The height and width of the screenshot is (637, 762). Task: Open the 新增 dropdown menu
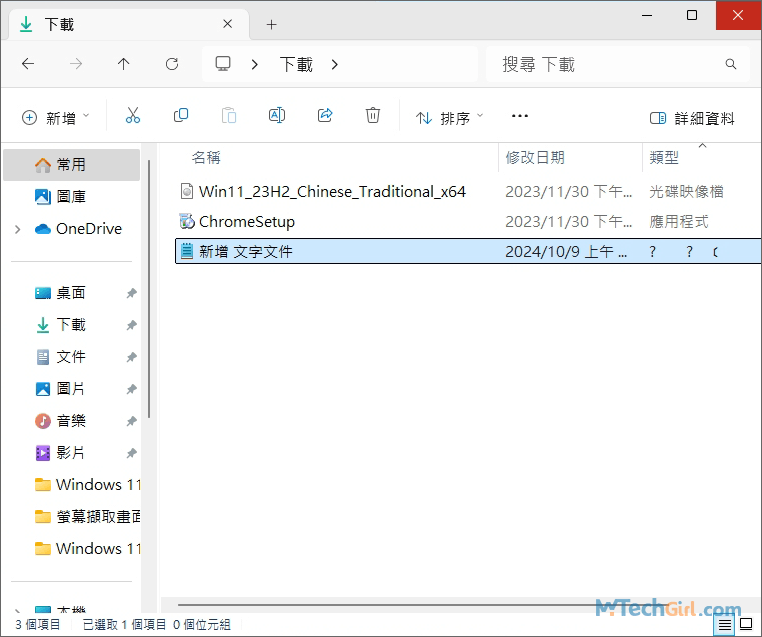(56, 118)
